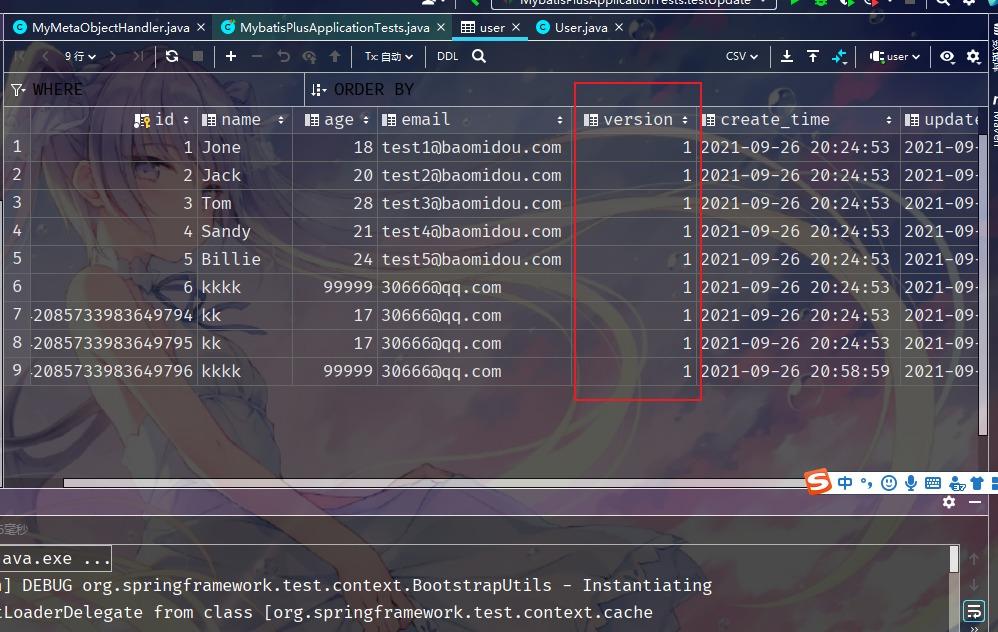Click the Submit changes up-arrow icon

click(335, 57)
